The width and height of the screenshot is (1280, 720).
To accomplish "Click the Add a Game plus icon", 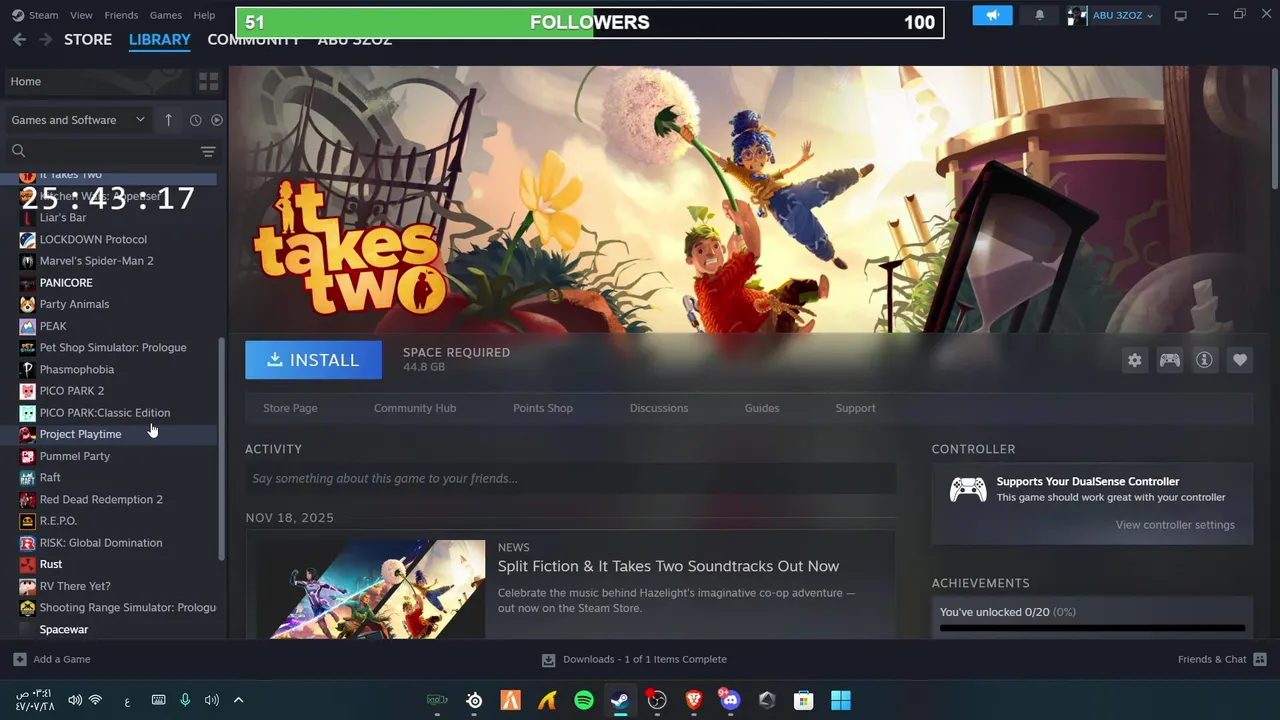I will [20, 659].
